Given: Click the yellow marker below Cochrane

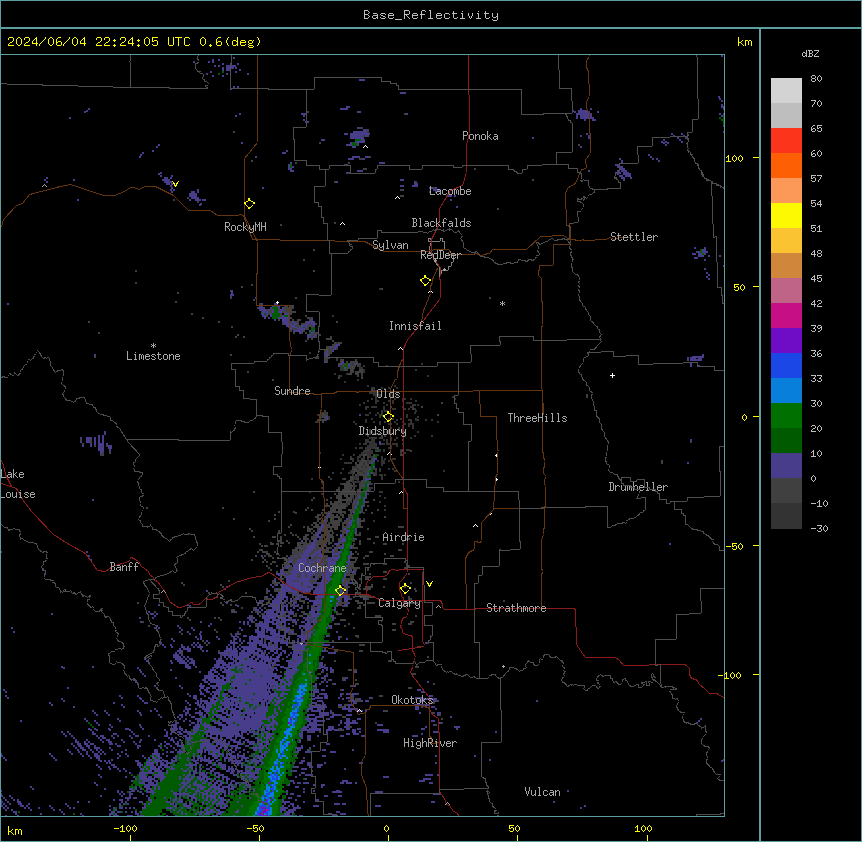Looking at the screenshot, I should [x=340, y=590].
